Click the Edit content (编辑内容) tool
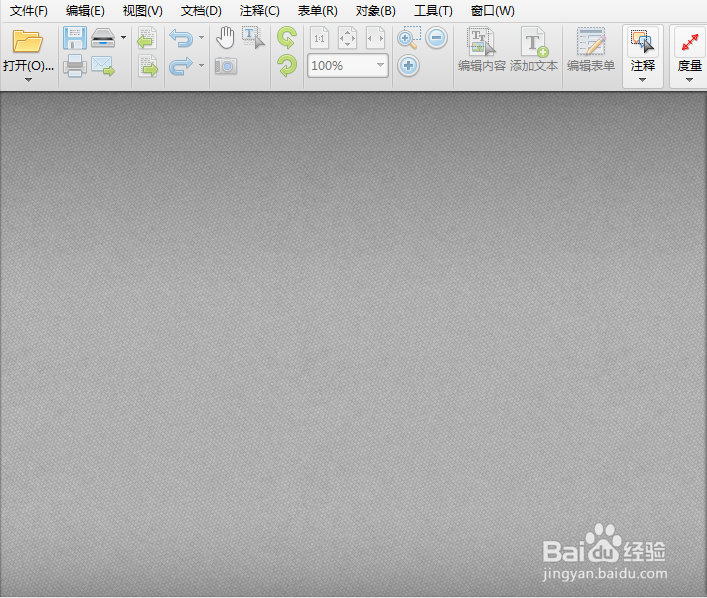This screenshot has width=707, height=598. 482,50
